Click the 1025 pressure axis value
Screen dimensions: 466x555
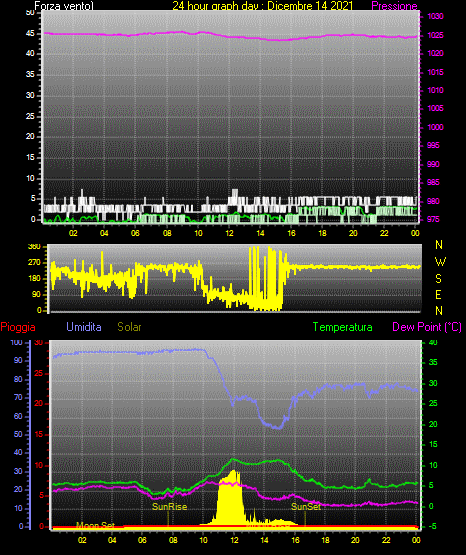(435, 35)
